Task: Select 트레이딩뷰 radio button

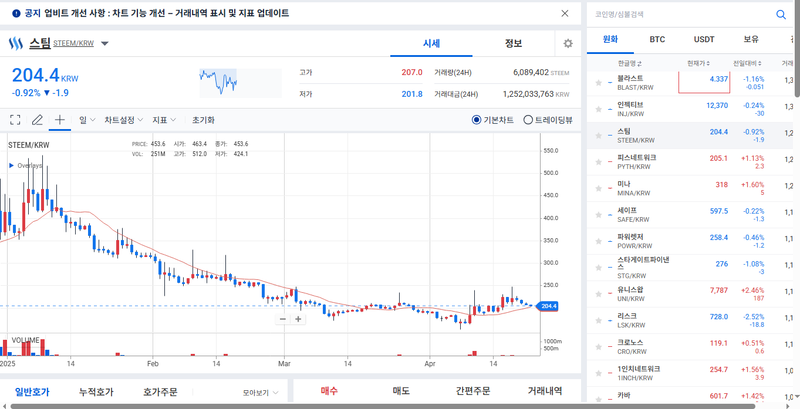Action: tap(529, 120)
